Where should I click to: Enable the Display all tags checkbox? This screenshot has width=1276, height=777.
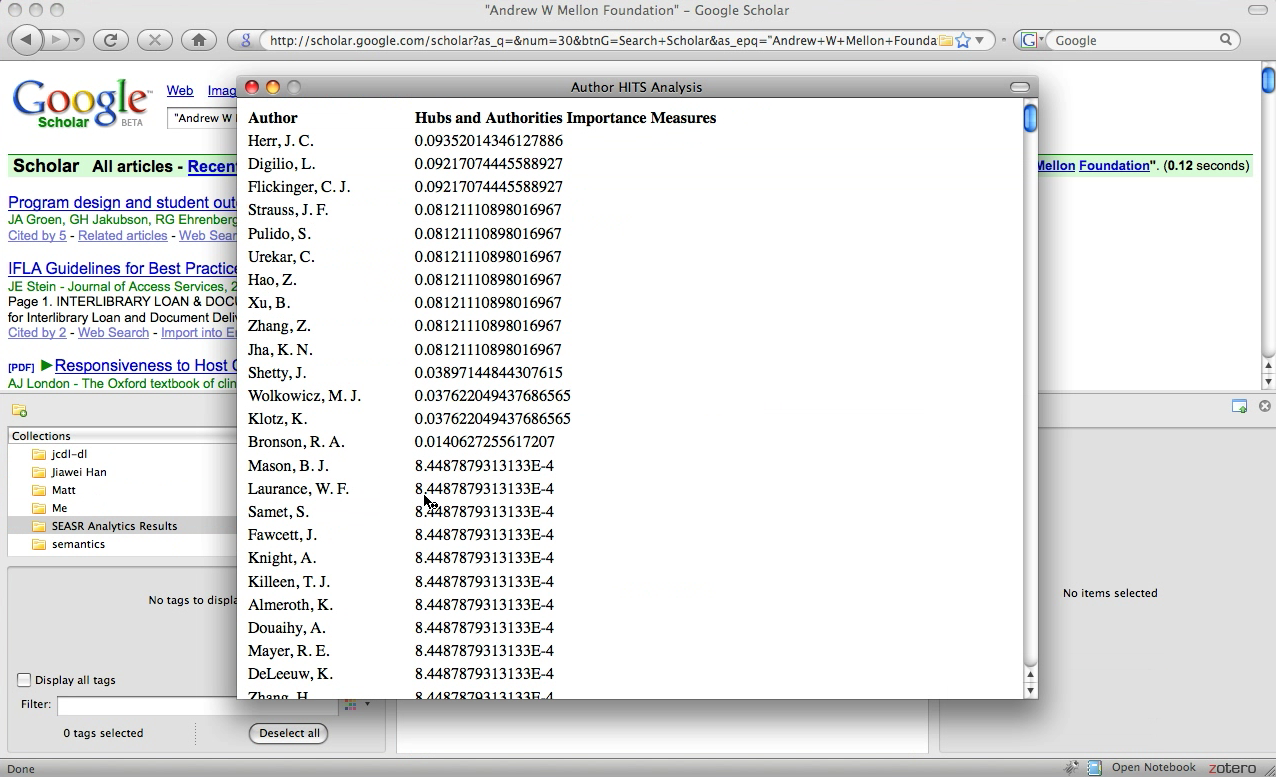(x=24, y=680)
